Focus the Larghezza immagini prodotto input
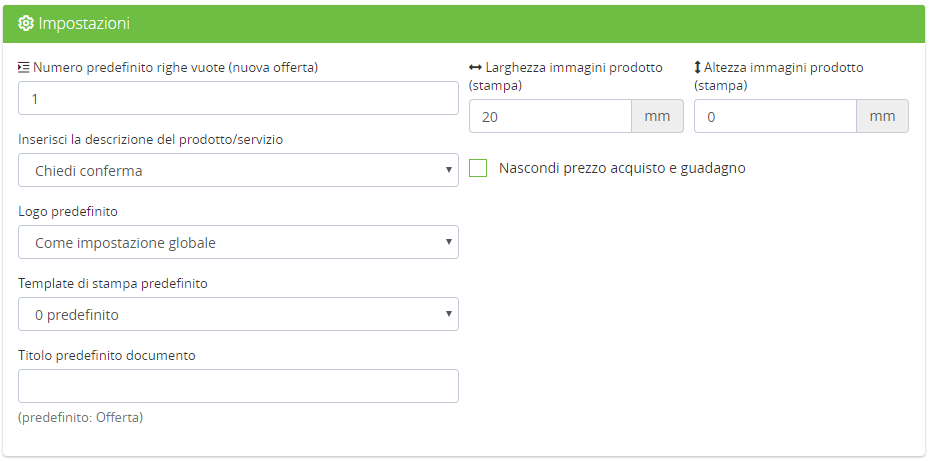933x461 pixels. tap(550, 117)
